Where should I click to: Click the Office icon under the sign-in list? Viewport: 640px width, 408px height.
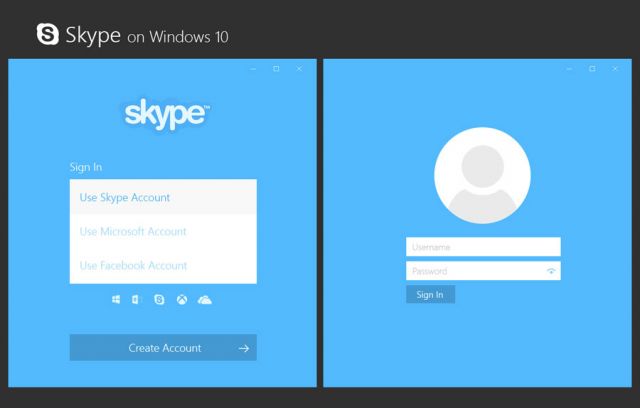[136, 300]
